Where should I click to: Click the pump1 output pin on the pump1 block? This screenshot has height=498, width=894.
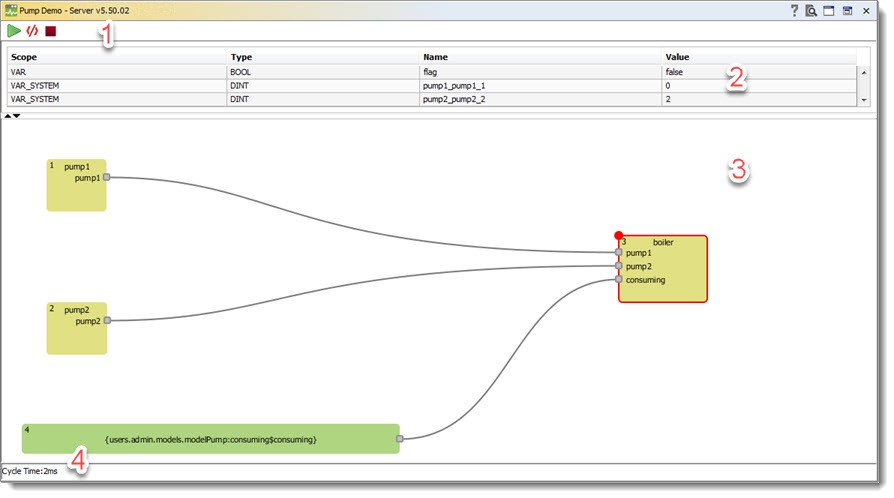pos(107,178)
